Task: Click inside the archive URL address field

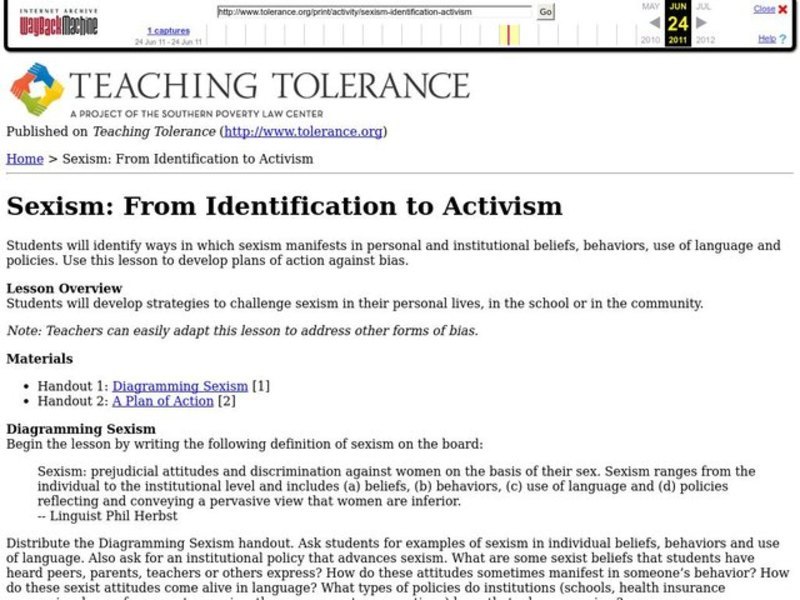Action: pos(368,11)
